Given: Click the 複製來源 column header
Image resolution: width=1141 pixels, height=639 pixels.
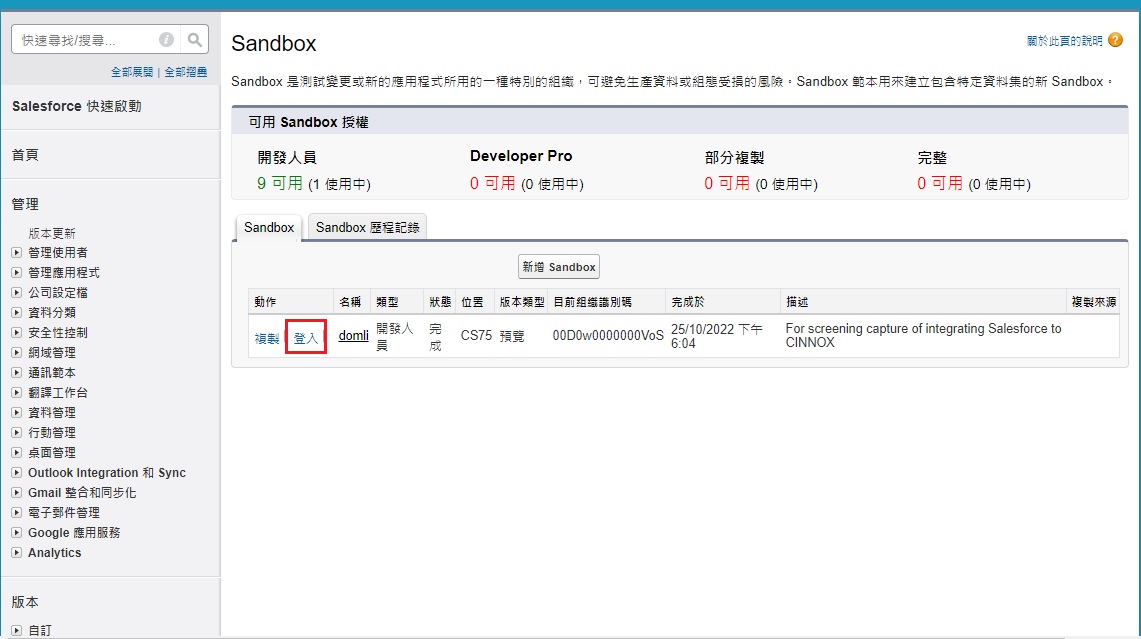Looking at the screenshot, I should (1094, 302).
